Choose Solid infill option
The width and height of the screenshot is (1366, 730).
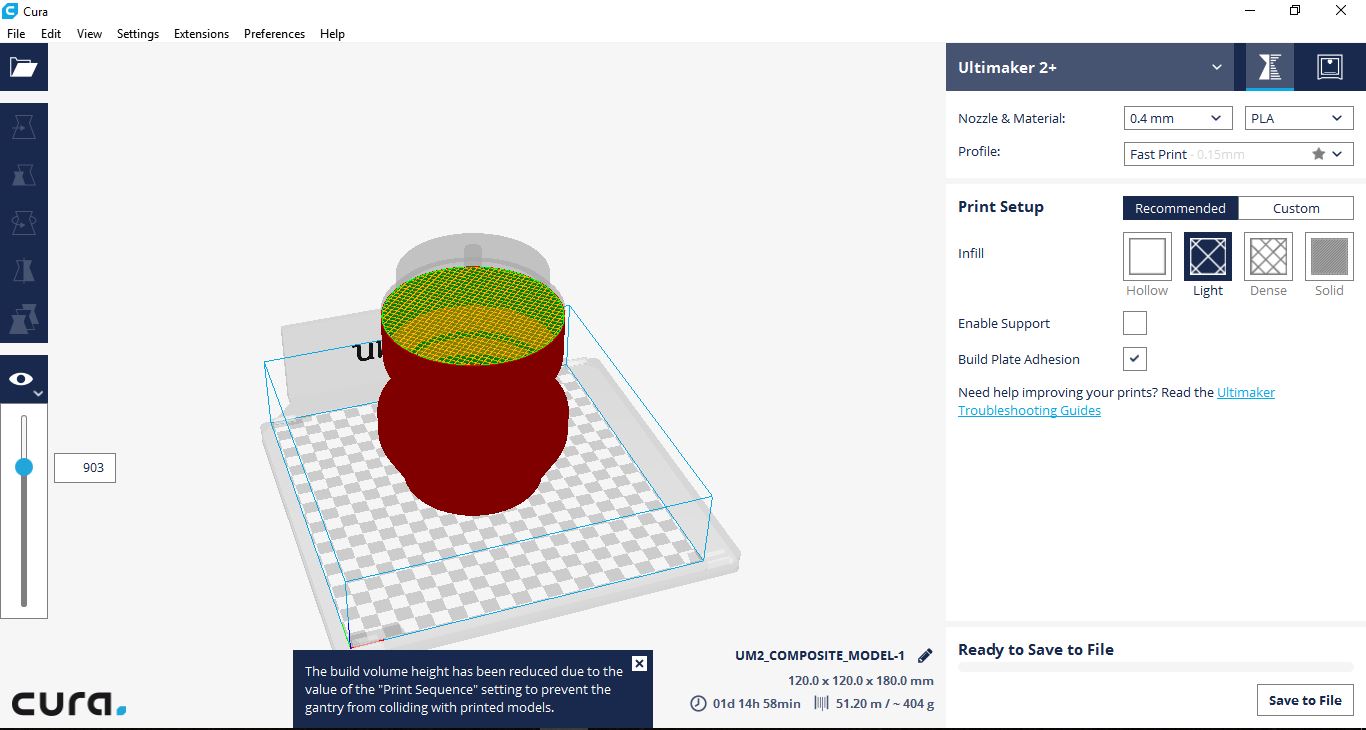pyautogui.click(x=1329, y=256)
